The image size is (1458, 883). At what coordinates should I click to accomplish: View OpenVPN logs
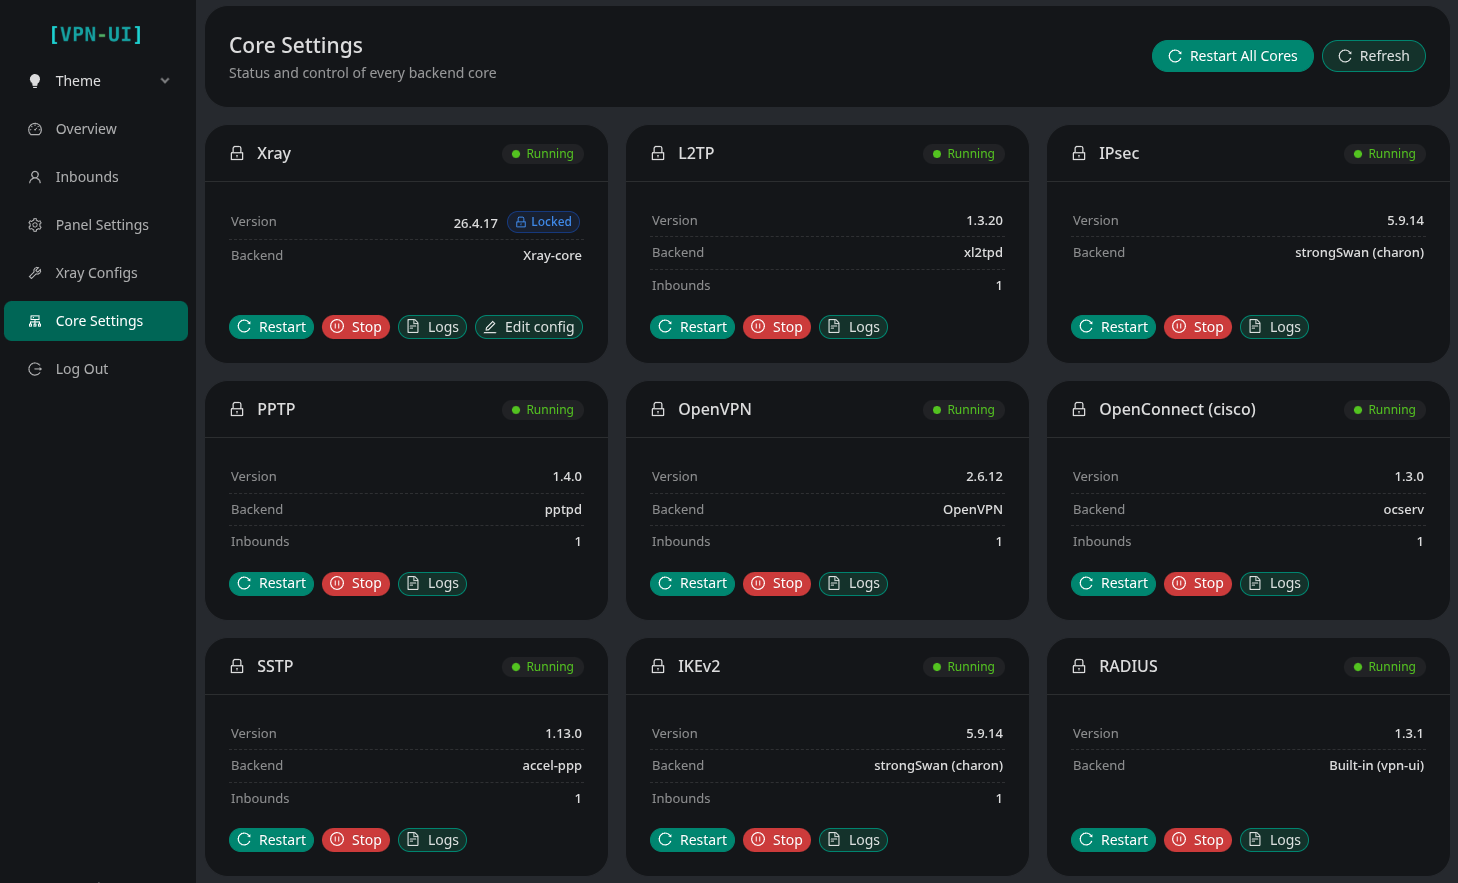853,583
